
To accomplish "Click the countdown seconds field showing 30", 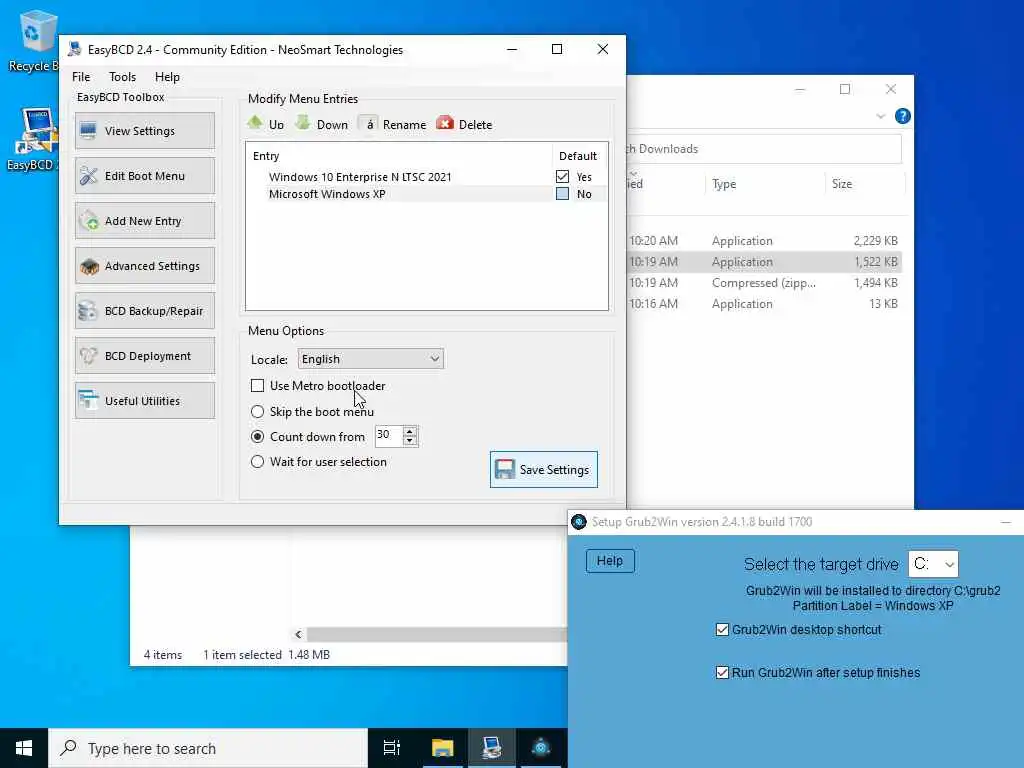I will click(389, 435).
